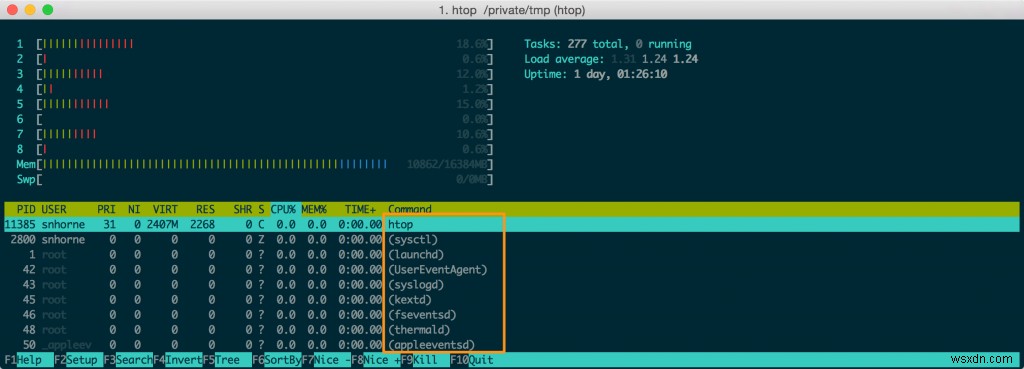1024x369 pixels.
Task: Click the 2407M VIRT value
Action: point(162,225)
